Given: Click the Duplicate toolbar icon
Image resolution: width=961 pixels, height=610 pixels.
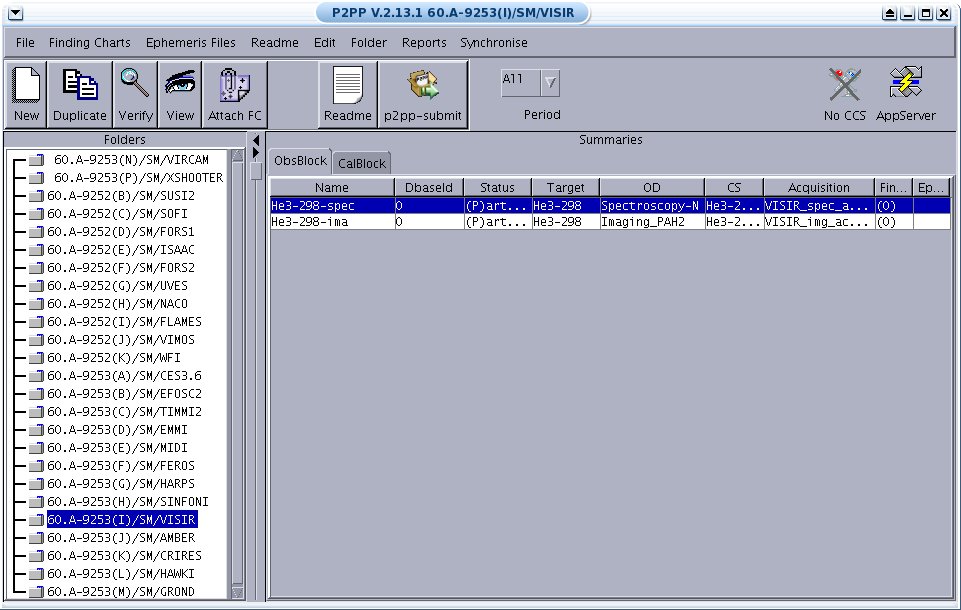Looking at the screenshot, I should point(80,95).
